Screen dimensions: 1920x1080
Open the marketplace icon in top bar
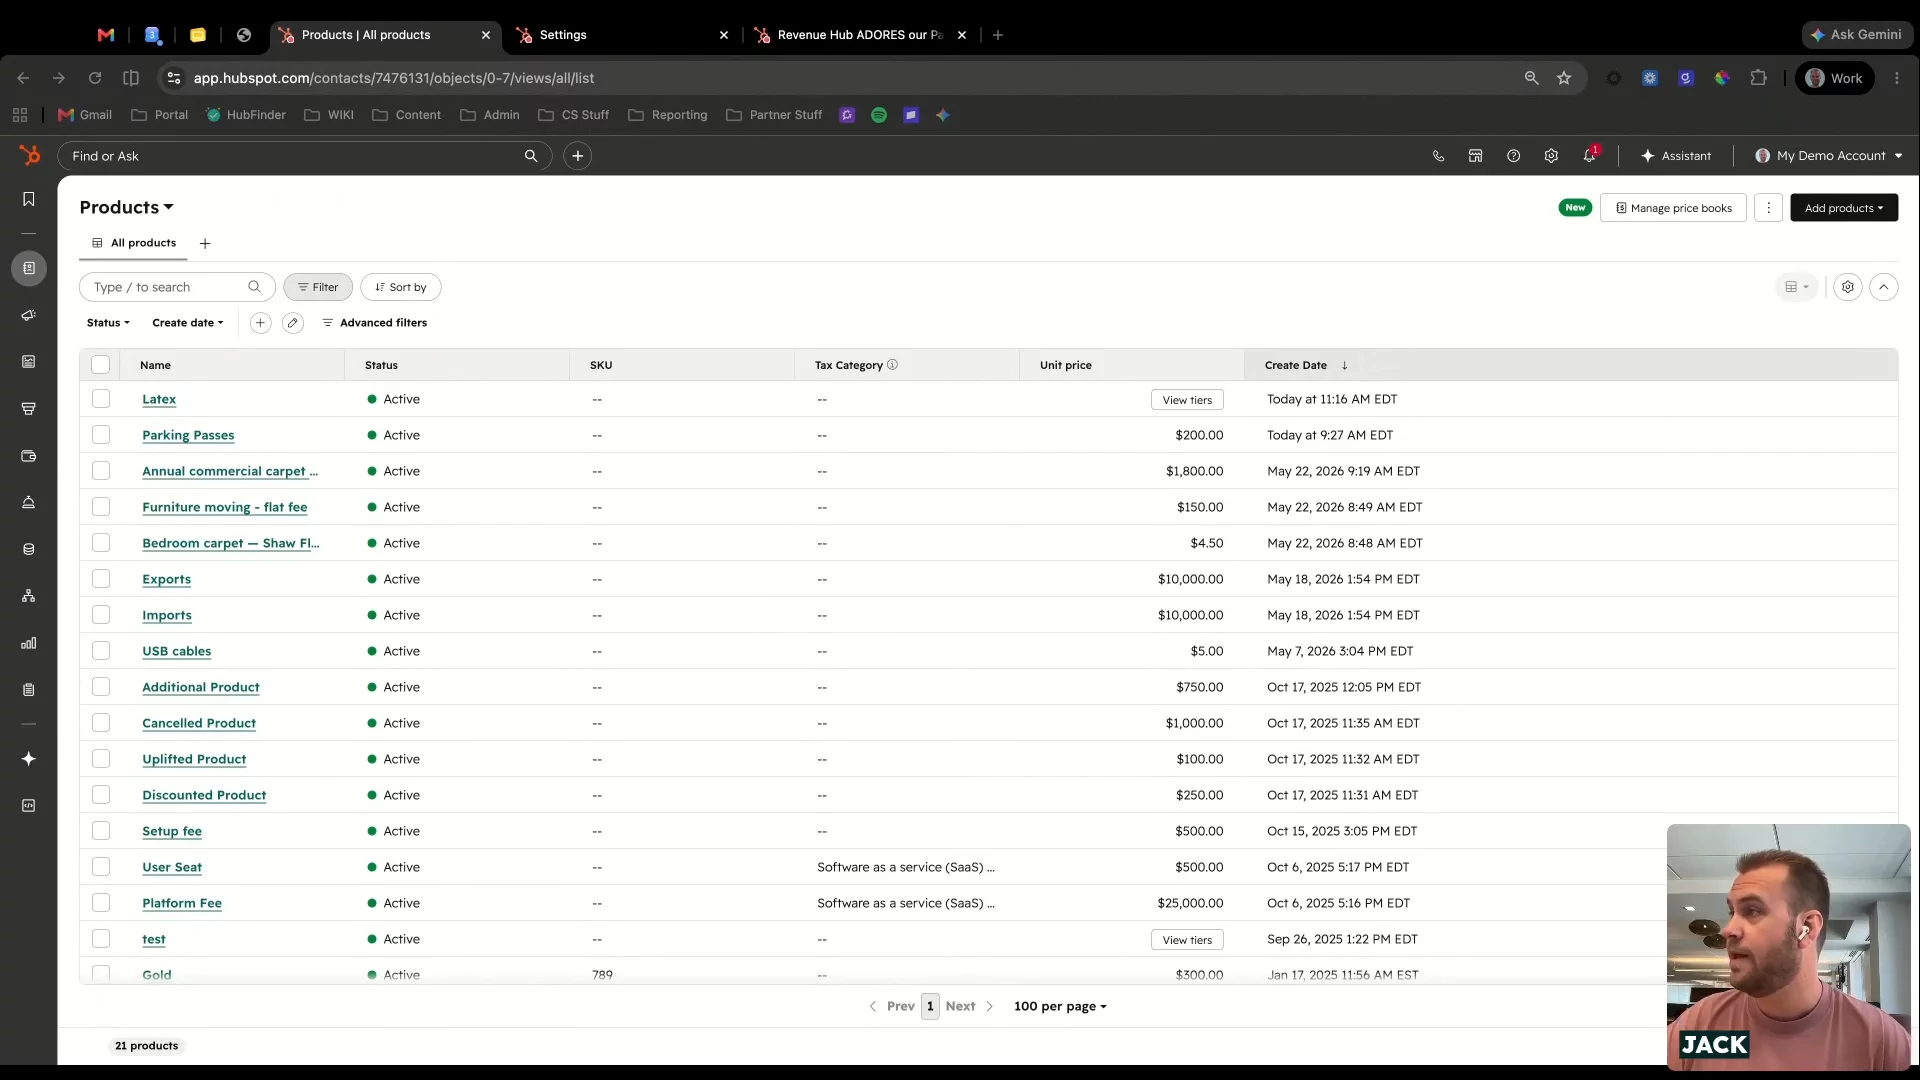coord(1475,156)
